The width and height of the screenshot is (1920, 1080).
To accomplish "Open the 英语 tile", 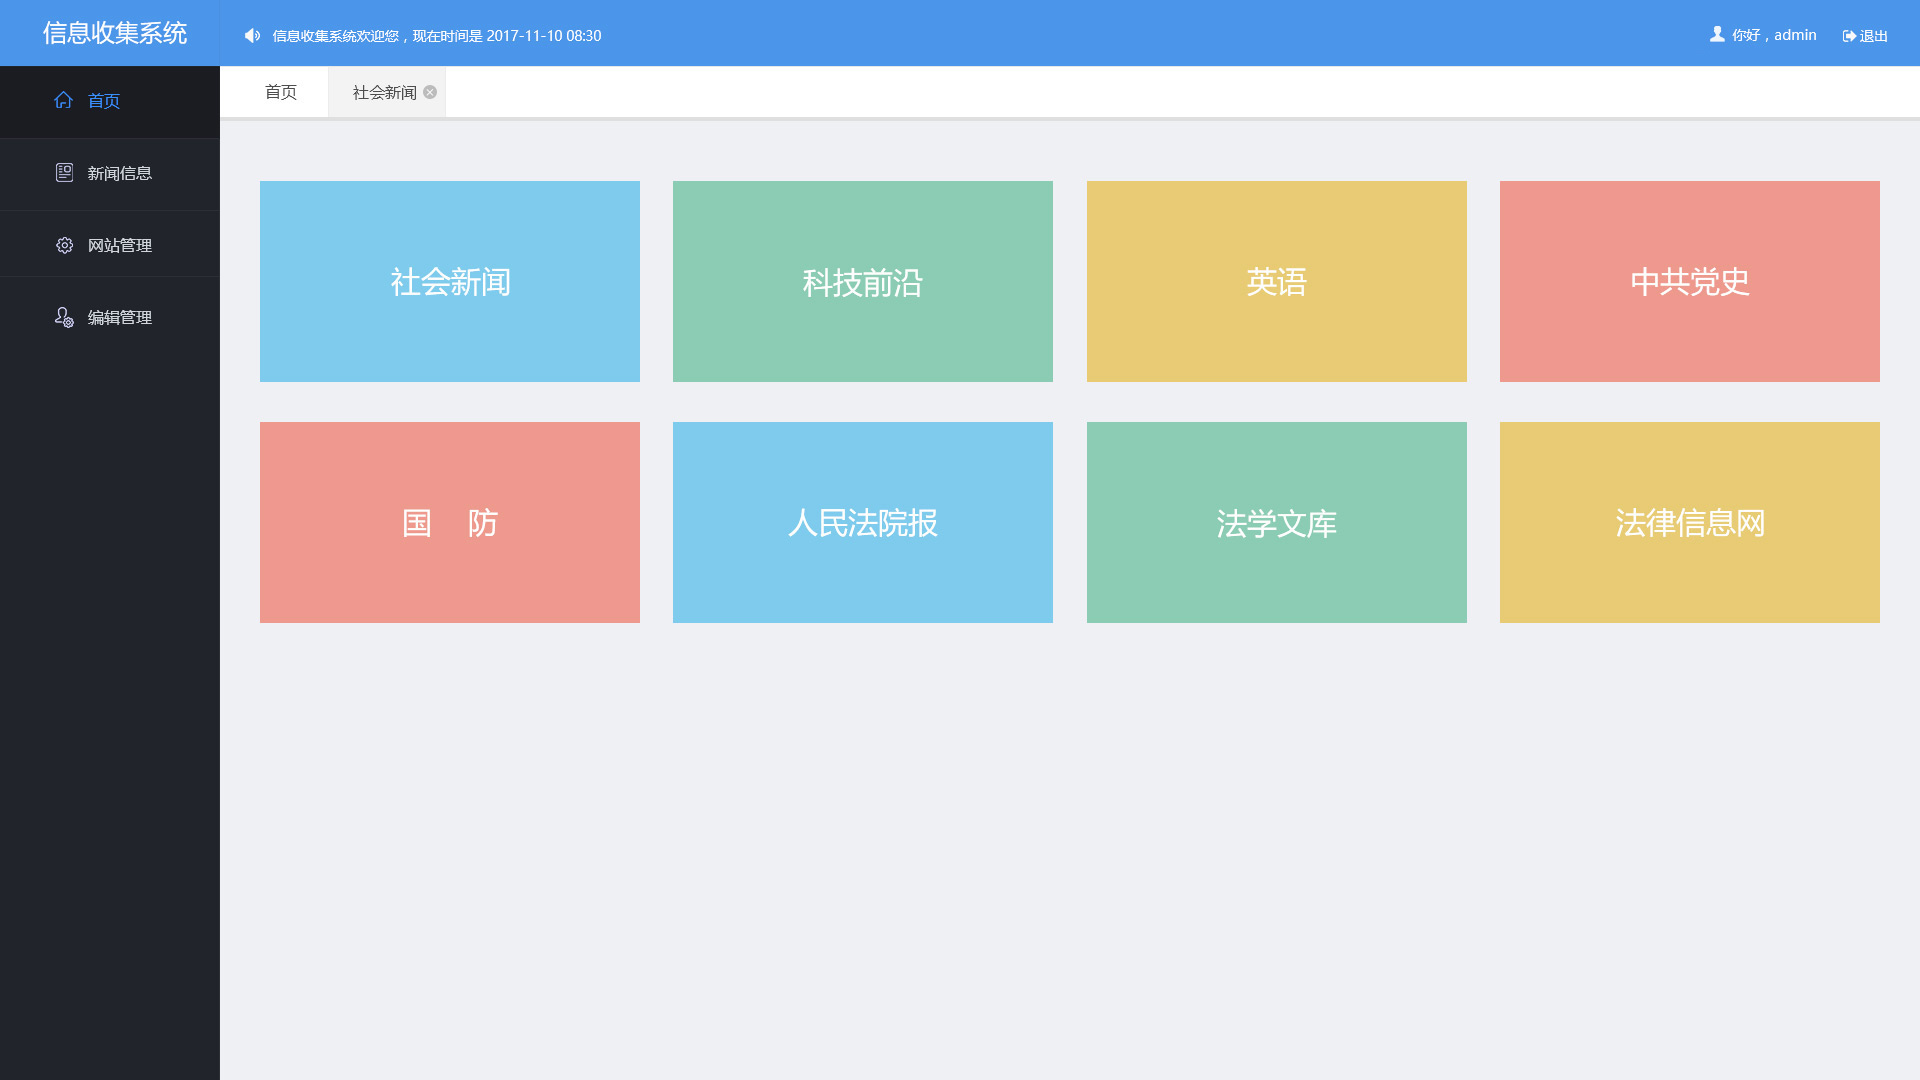I will [1277, 281].
